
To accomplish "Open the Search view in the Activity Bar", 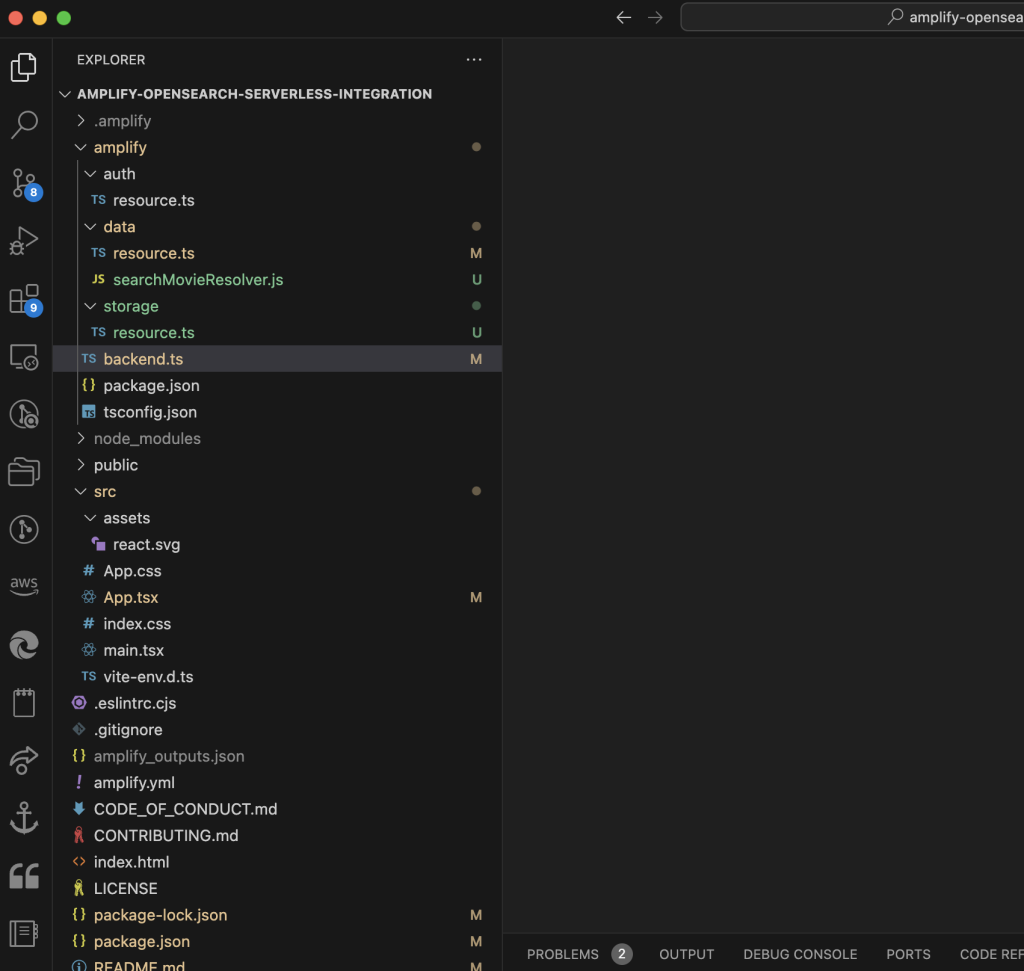I will (24, 124).
